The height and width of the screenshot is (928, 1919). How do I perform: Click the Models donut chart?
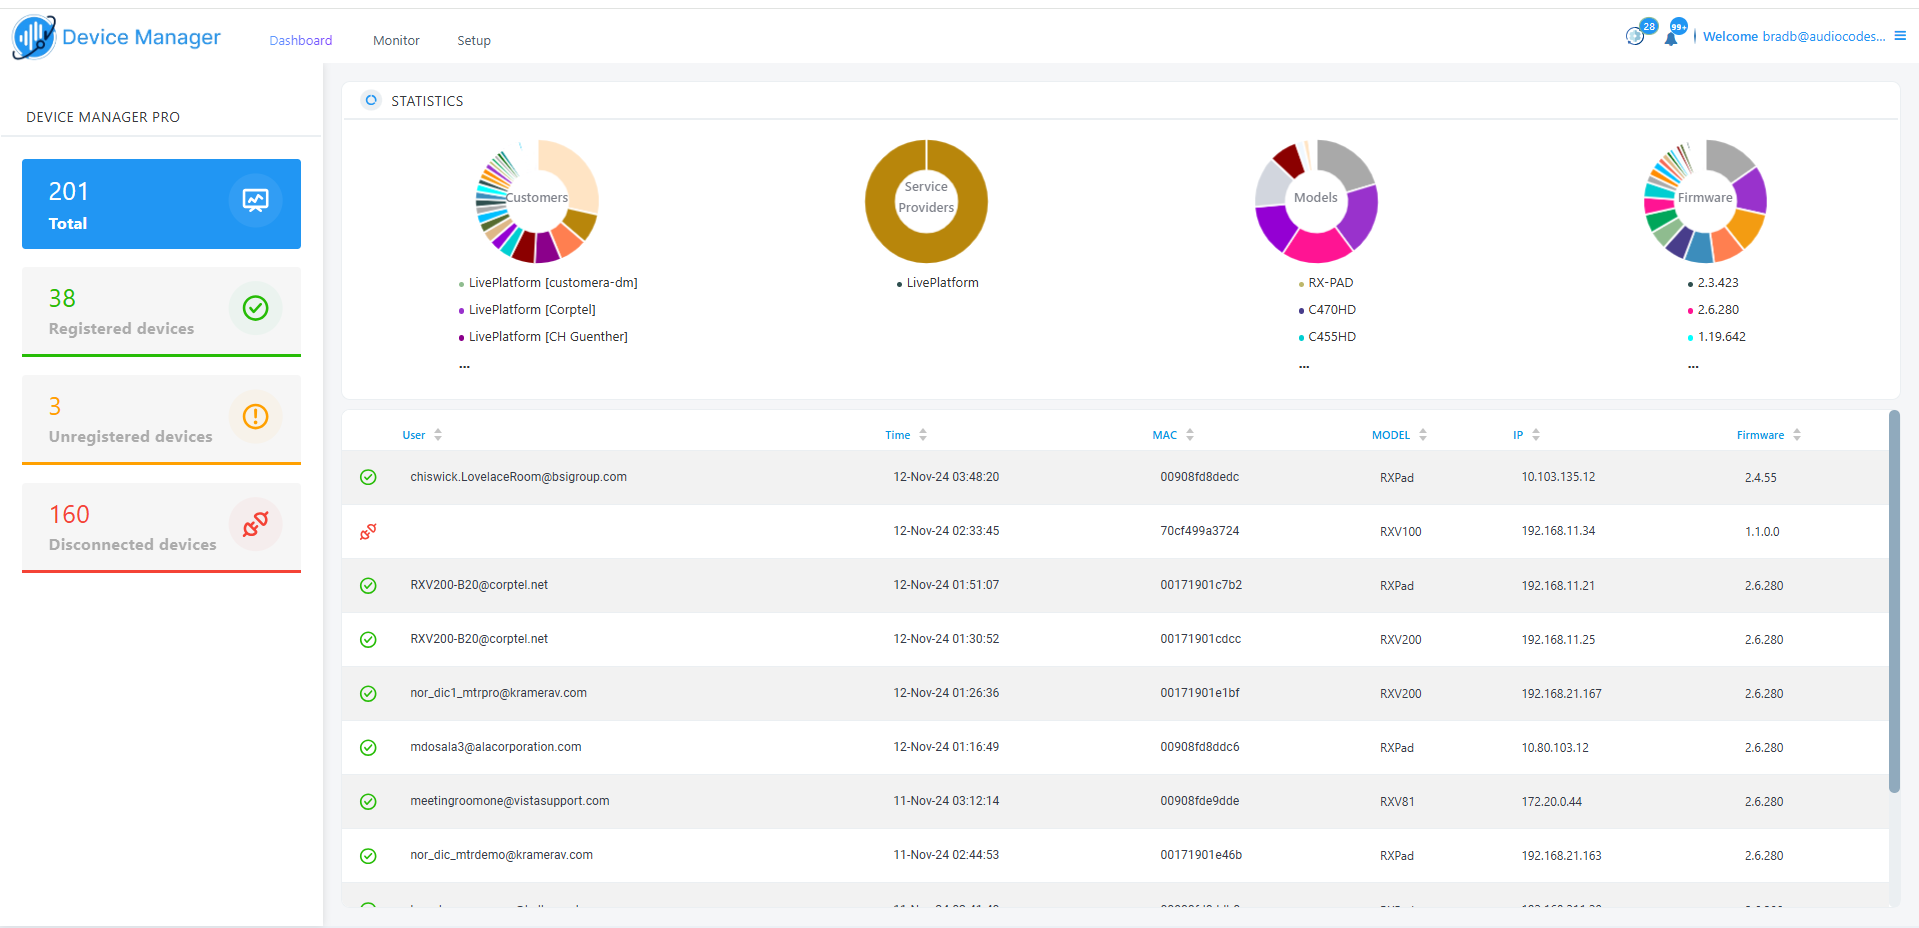[1316, 201]
